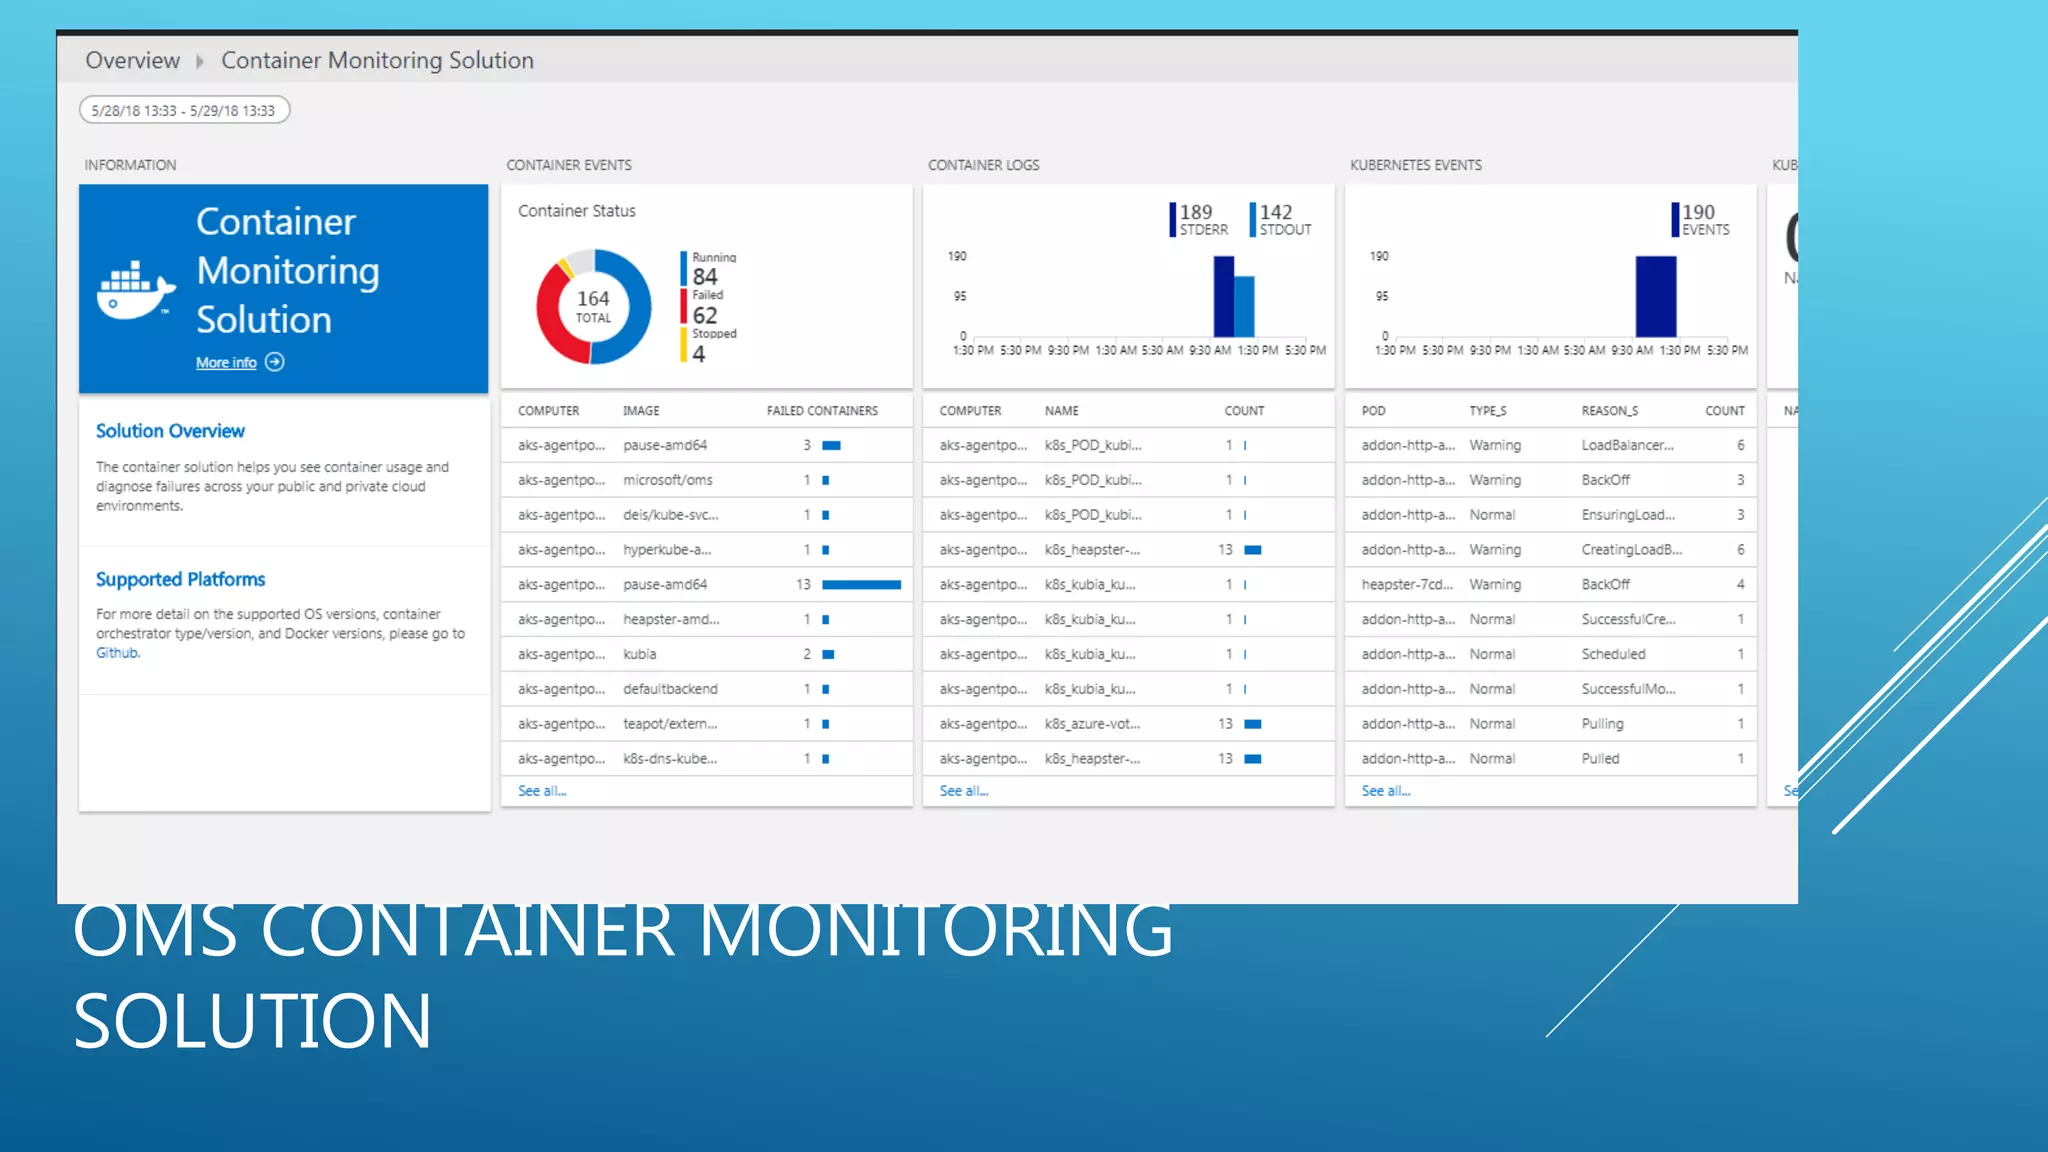Follow the Github link
Image resolution: width=2048 pixels, height=1152 pixels.
pos(118,653)
